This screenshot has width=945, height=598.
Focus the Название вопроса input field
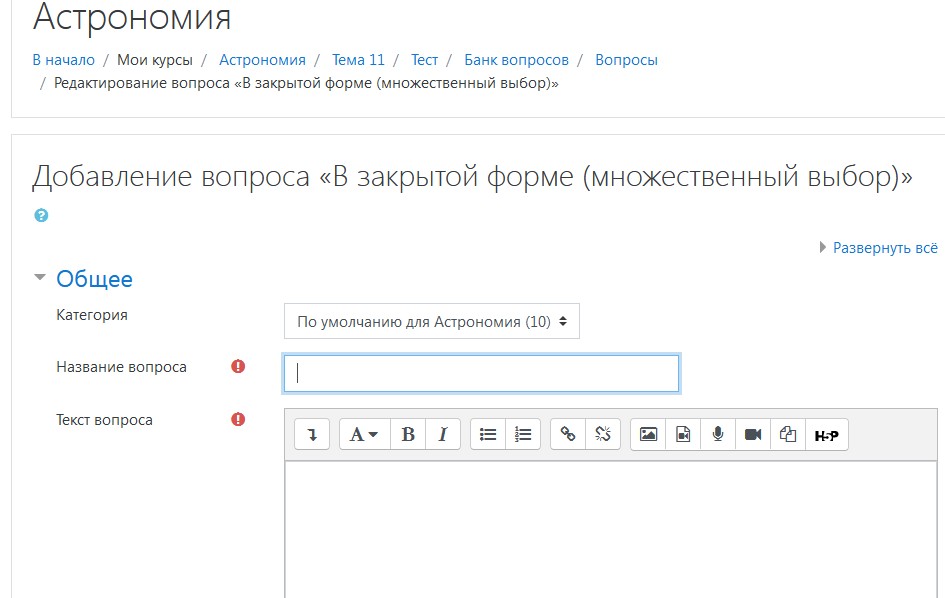click(482, 374)
